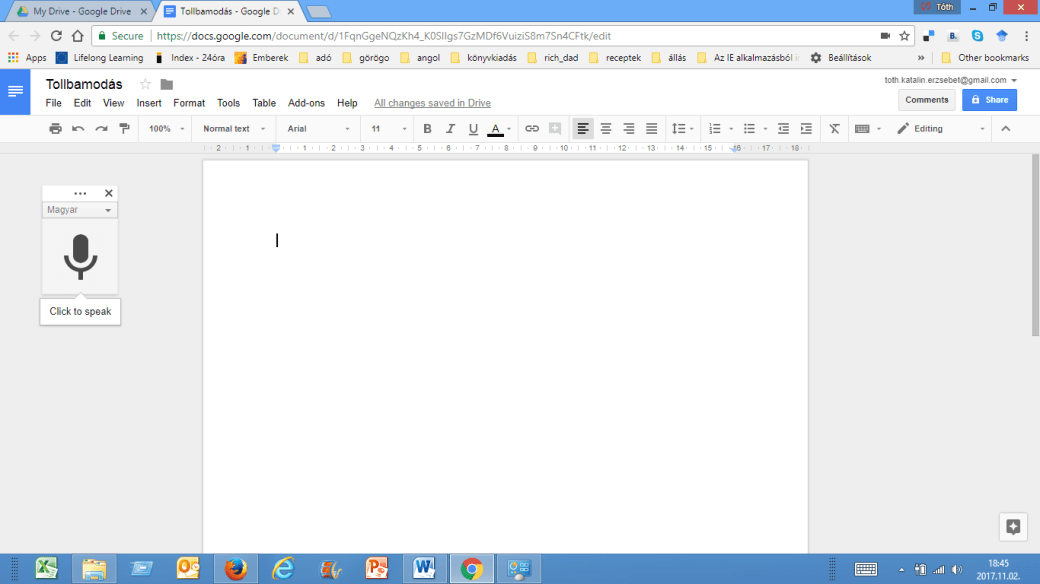Enable center text alignment
This screenshot has height=584, width=1040.
click(x=606, y=129)
